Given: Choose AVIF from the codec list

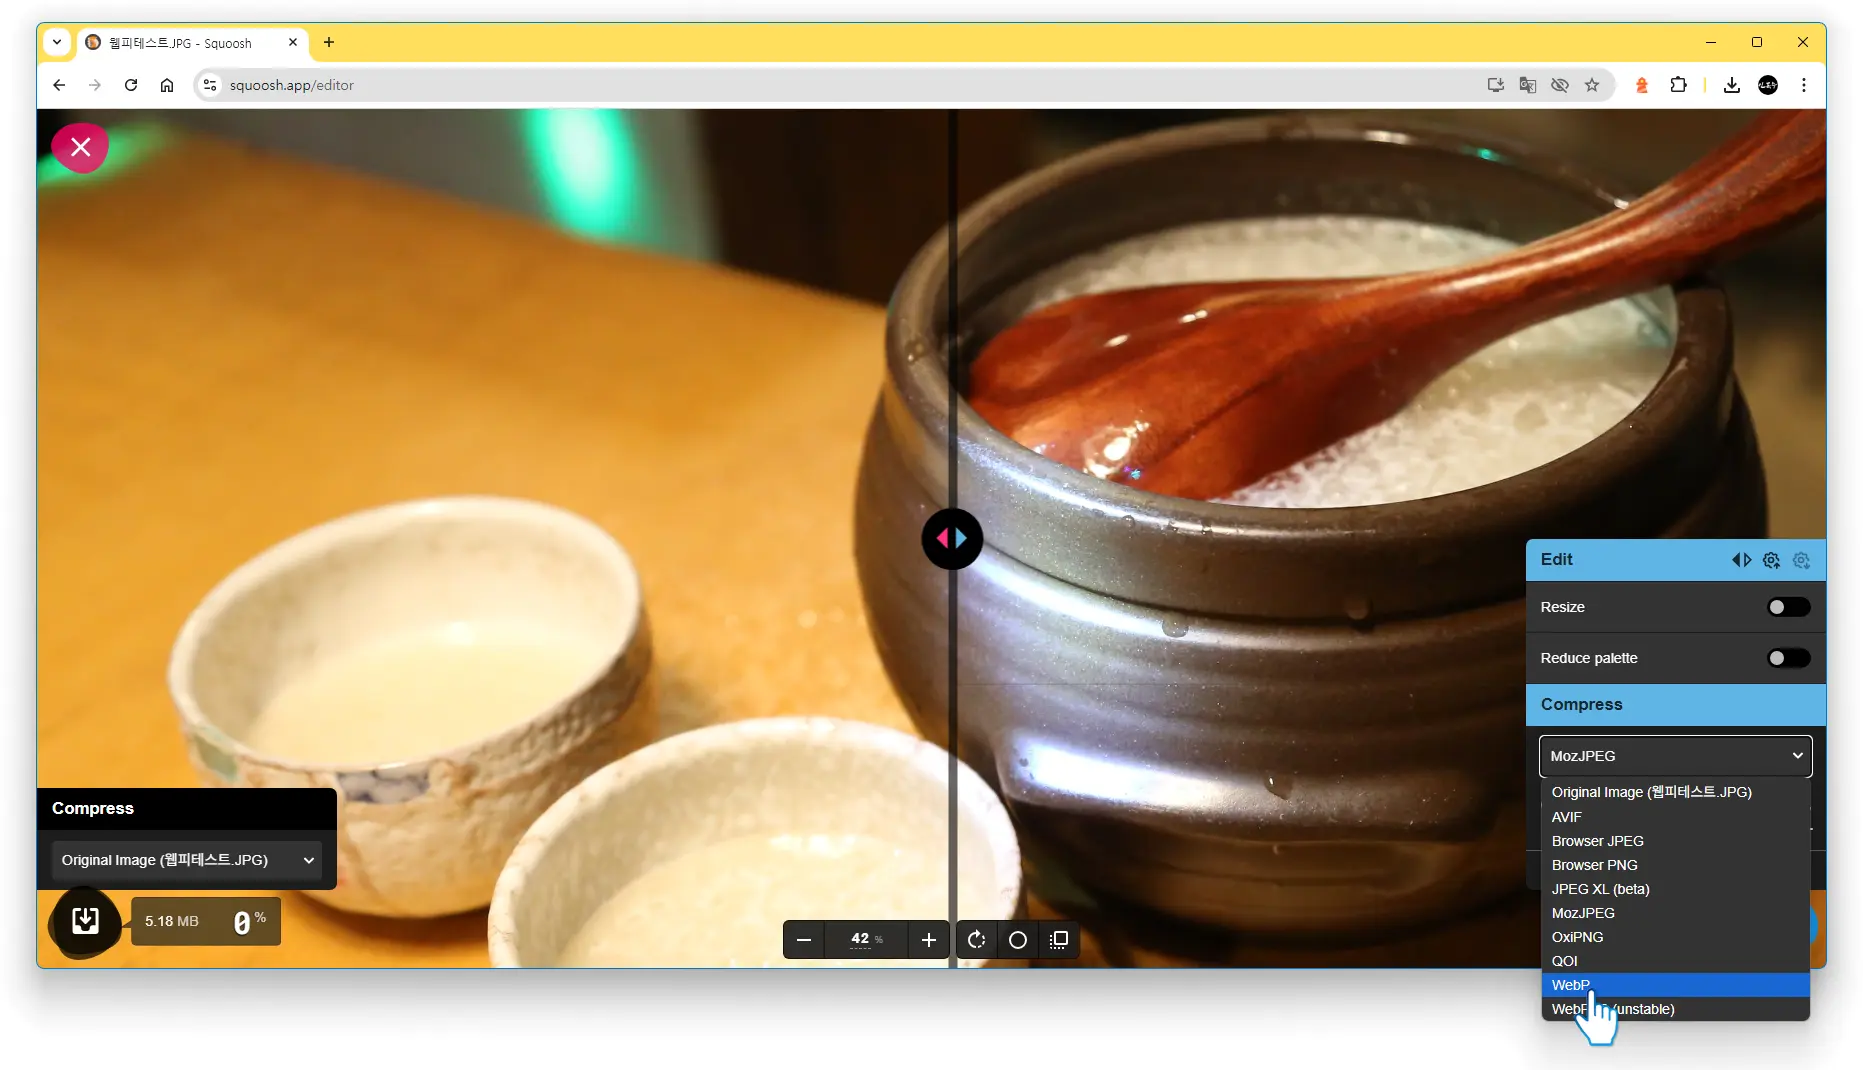Looking at the screenshot, I should (1675, 817).
